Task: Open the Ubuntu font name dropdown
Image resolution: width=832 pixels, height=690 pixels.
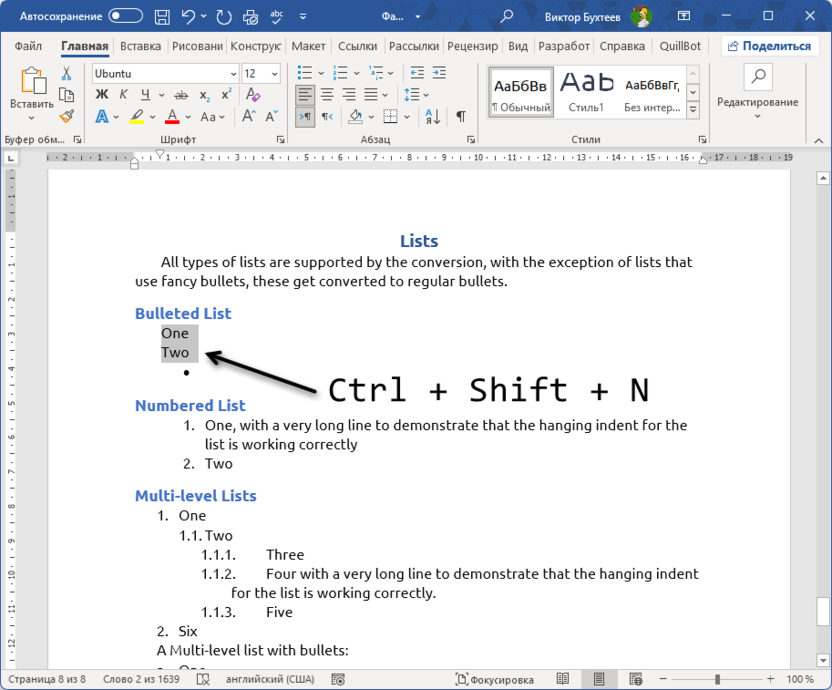Action: point(160,73)
